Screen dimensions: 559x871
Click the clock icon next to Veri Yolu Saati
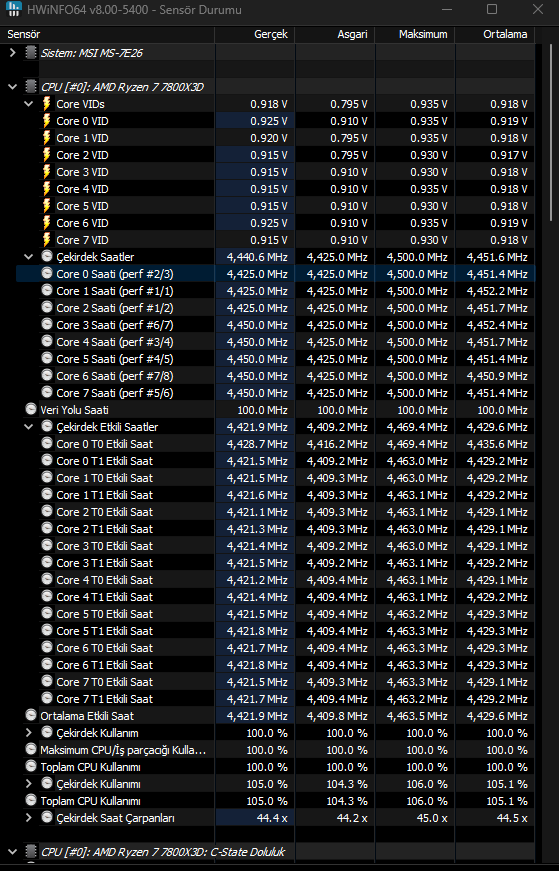point(31,410)
